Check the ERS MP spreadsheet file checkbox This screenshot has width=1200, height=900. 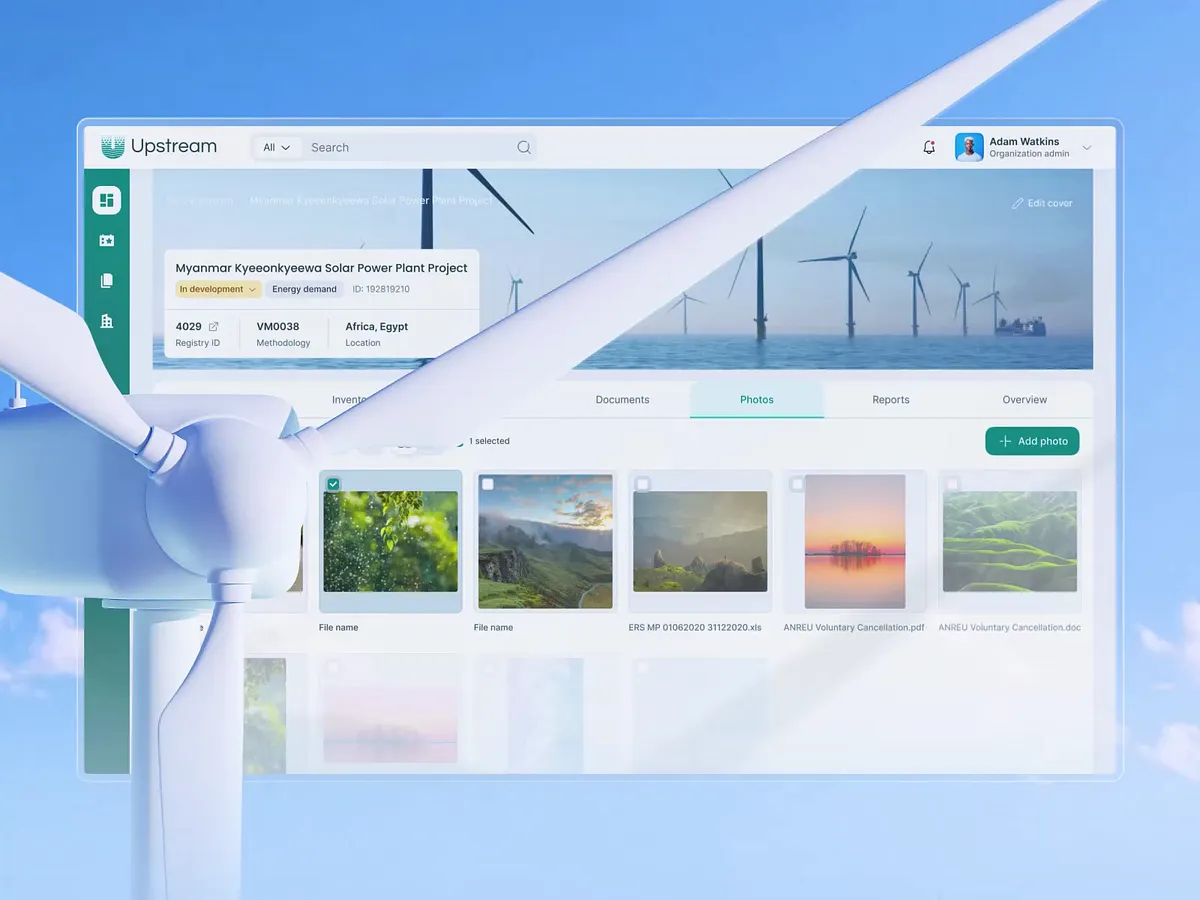pos(643,483)
